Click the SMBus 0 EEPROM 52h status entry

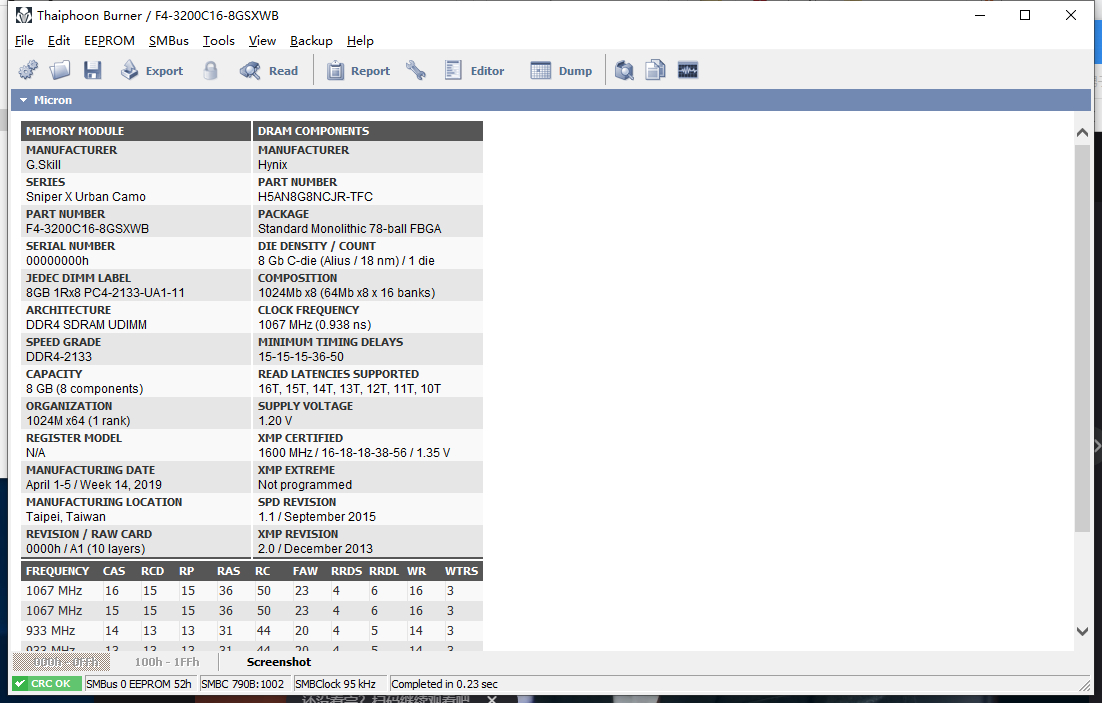(x=139, y=683)
